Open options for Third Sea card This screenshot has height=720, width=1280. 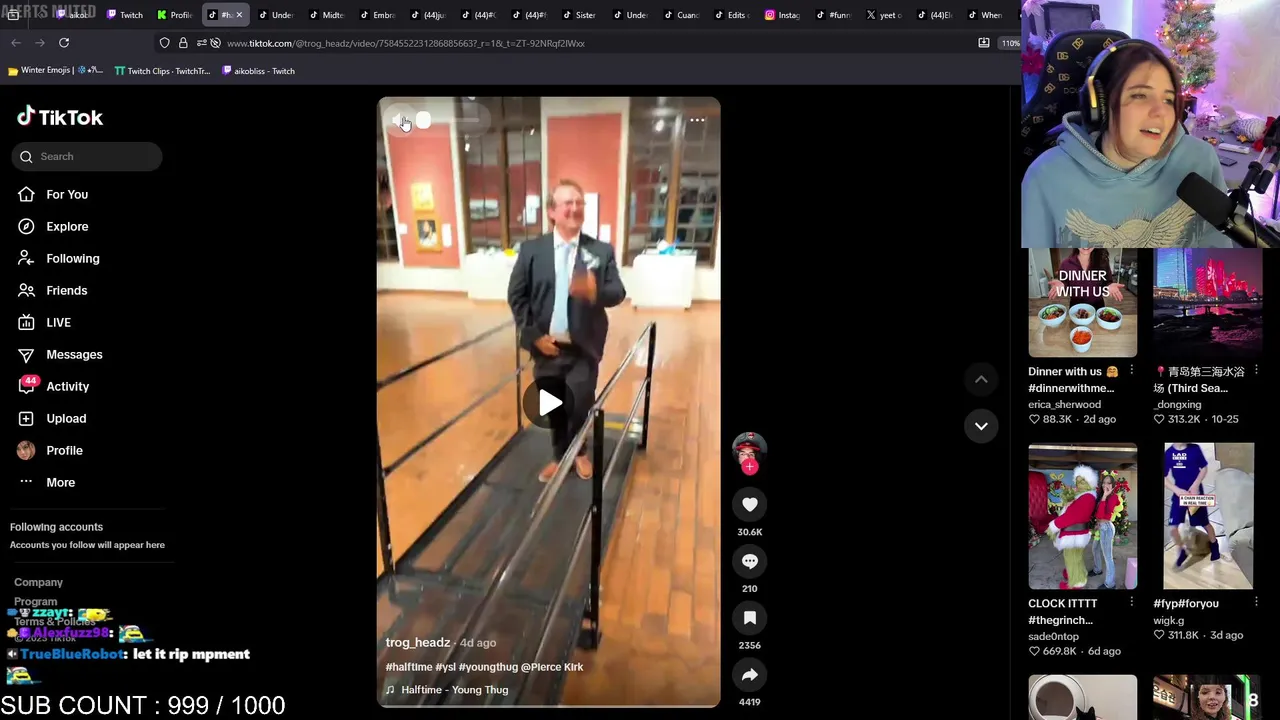(x=1256, y=371)
